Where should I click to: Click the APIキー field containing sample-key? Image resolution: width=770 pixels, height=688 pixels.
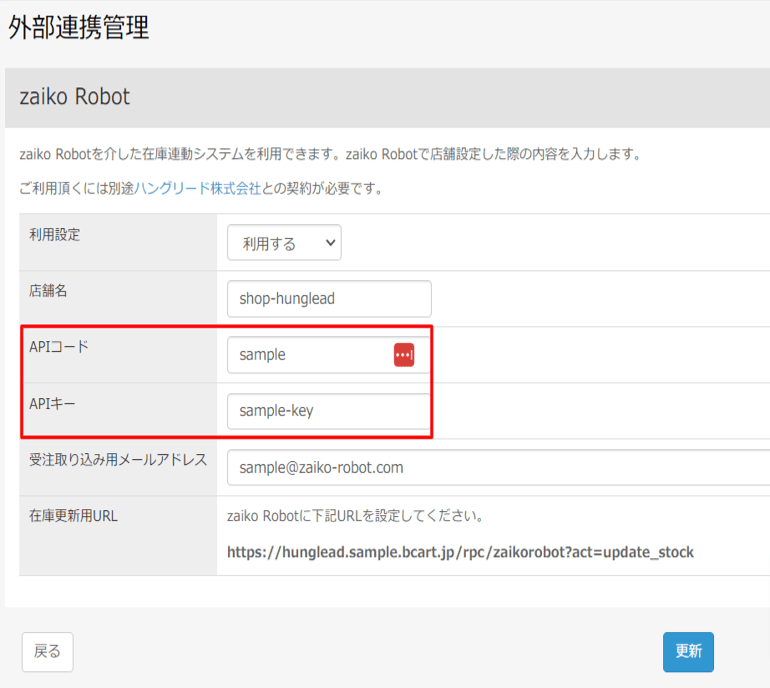[x=329, y=411]
